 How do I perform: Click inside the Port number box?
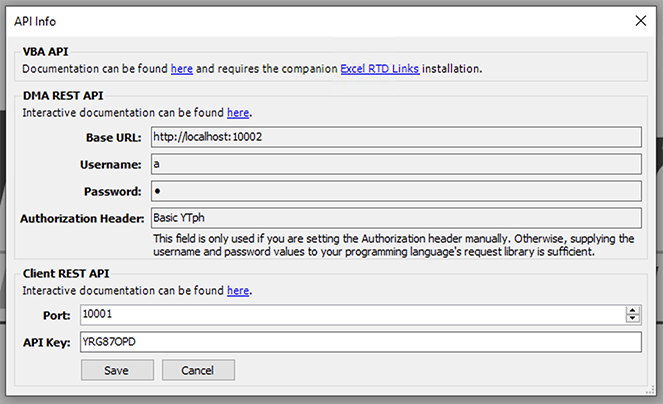[x=353, y=315]
